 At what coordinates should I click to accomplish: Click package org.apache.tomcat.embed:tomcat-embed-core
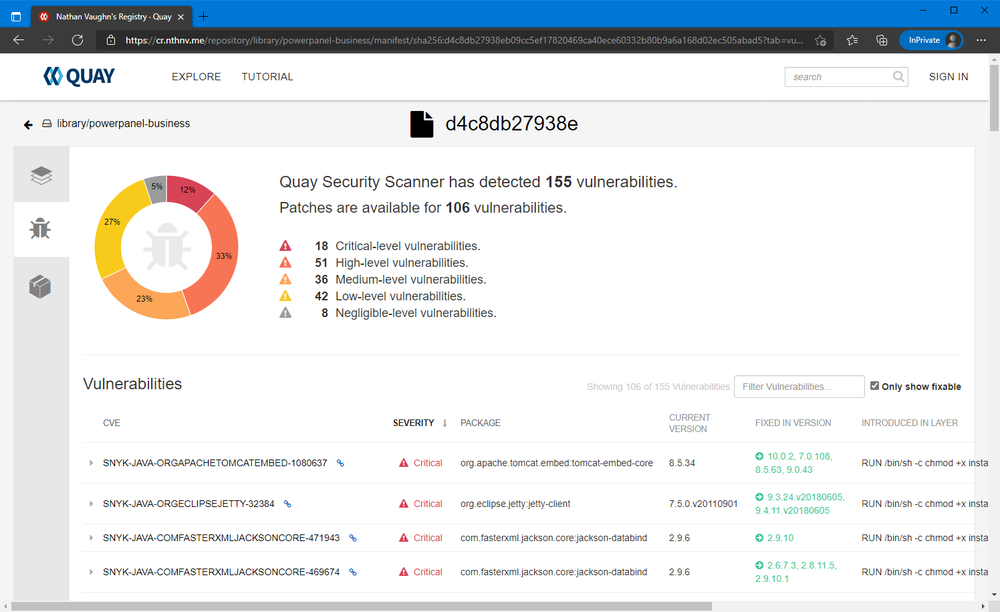click(557, 463)
